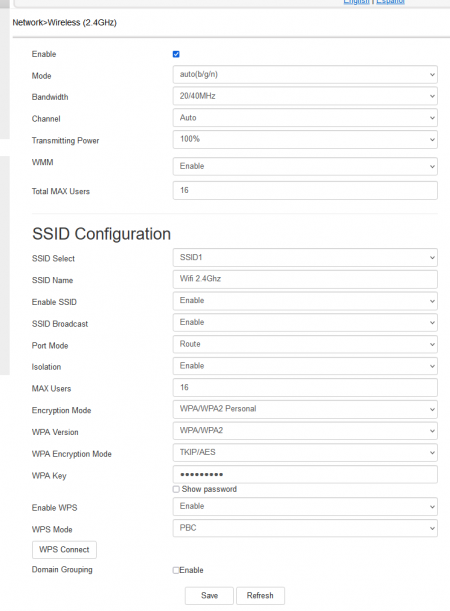Open the Port Mode dropdown showing Route

pos(305,344)
